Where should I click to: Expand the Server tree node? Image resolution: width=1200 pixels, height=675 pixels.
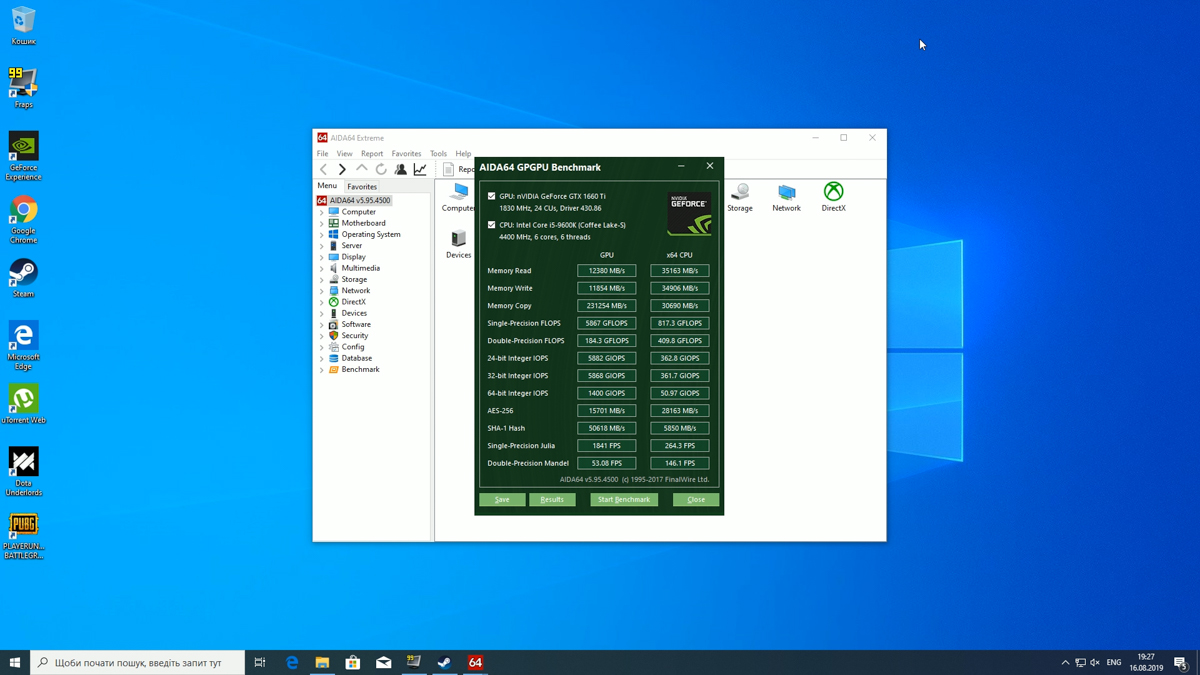click(322, 246)
